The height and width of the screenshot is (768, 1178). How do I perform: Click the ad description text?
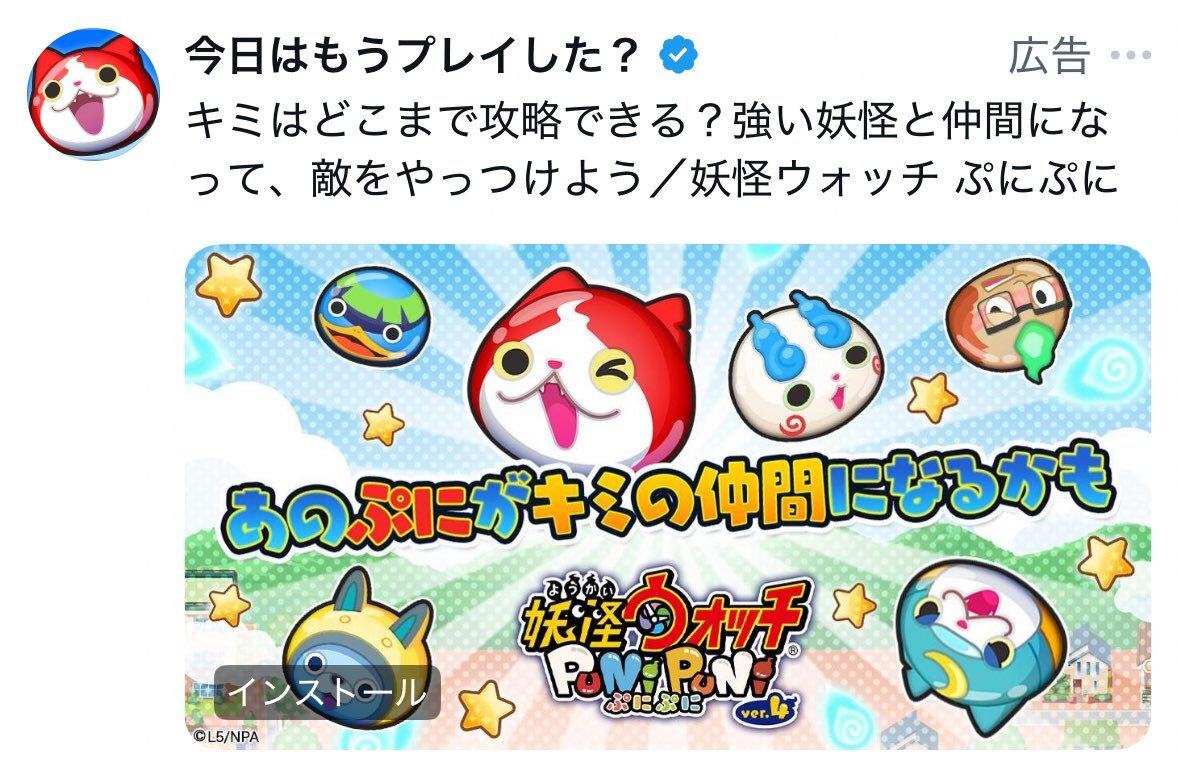(652, 150)
